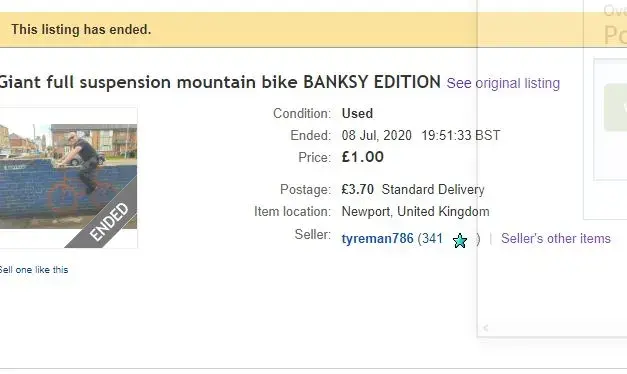
Task: Open the See original listing link
Action: pyautogui.click(x=503, y=83)
